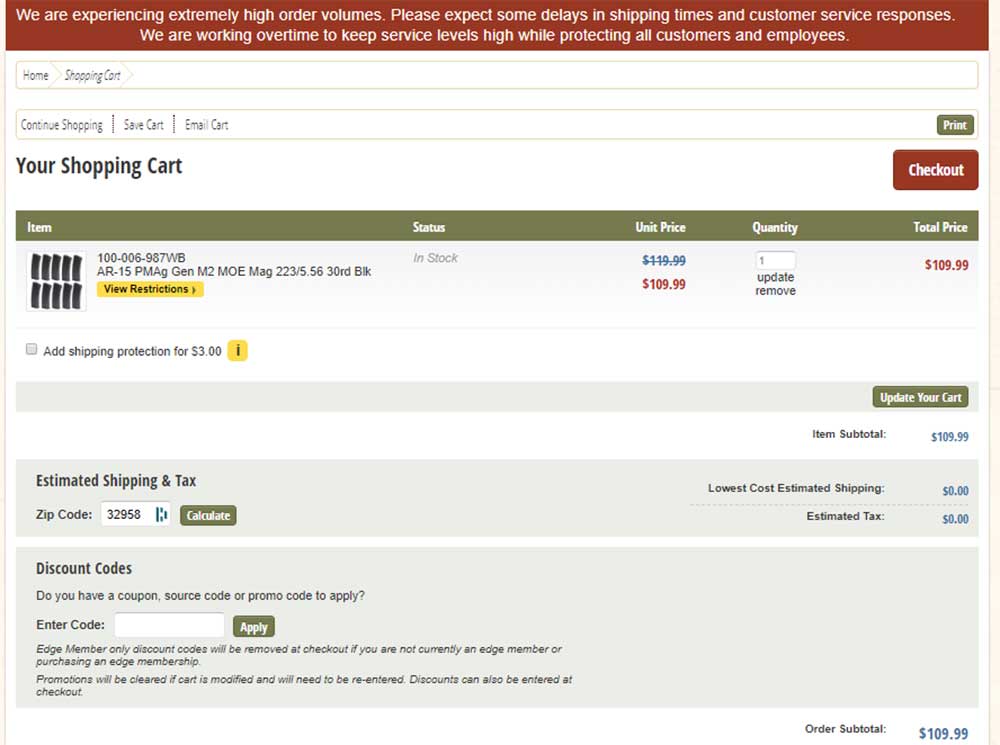Open the magazine product thumbnail image

[x=56, y=281]
